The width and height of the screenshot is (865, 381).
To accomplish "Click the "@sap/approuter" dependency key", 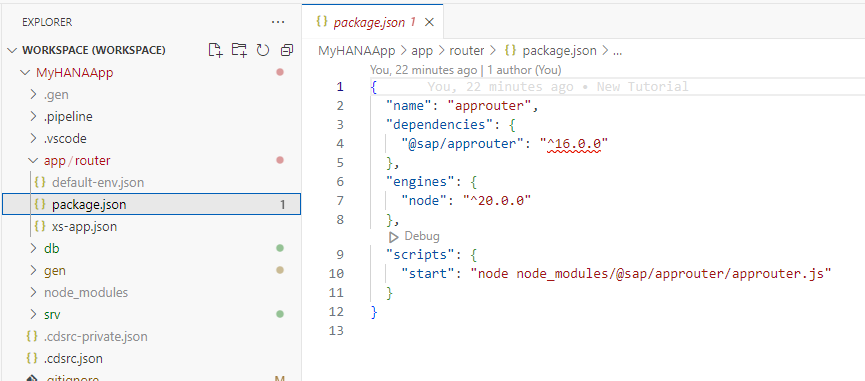I will (462, 143).
